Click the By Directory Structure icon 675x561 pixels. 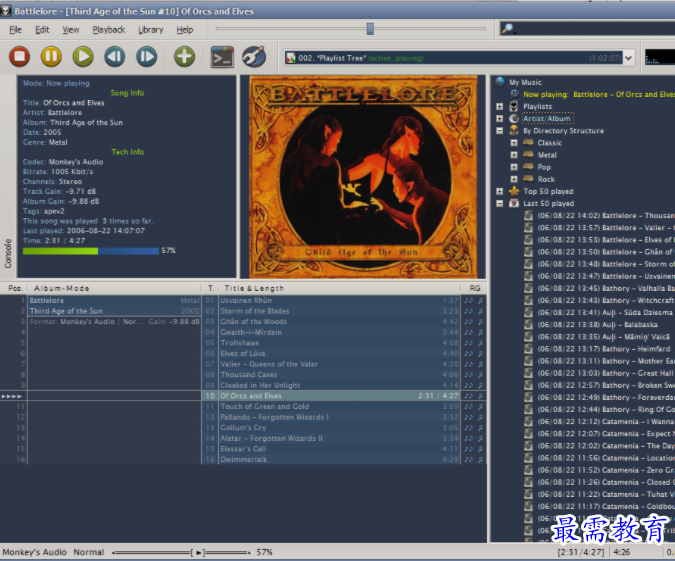pos(514,130)
